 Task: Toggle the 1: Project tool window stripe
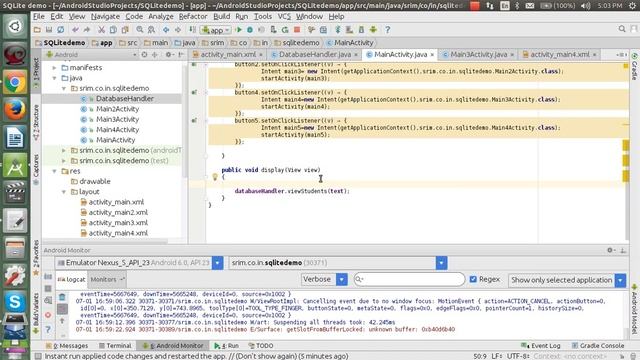pyautogui.click(x=36, y=70)
